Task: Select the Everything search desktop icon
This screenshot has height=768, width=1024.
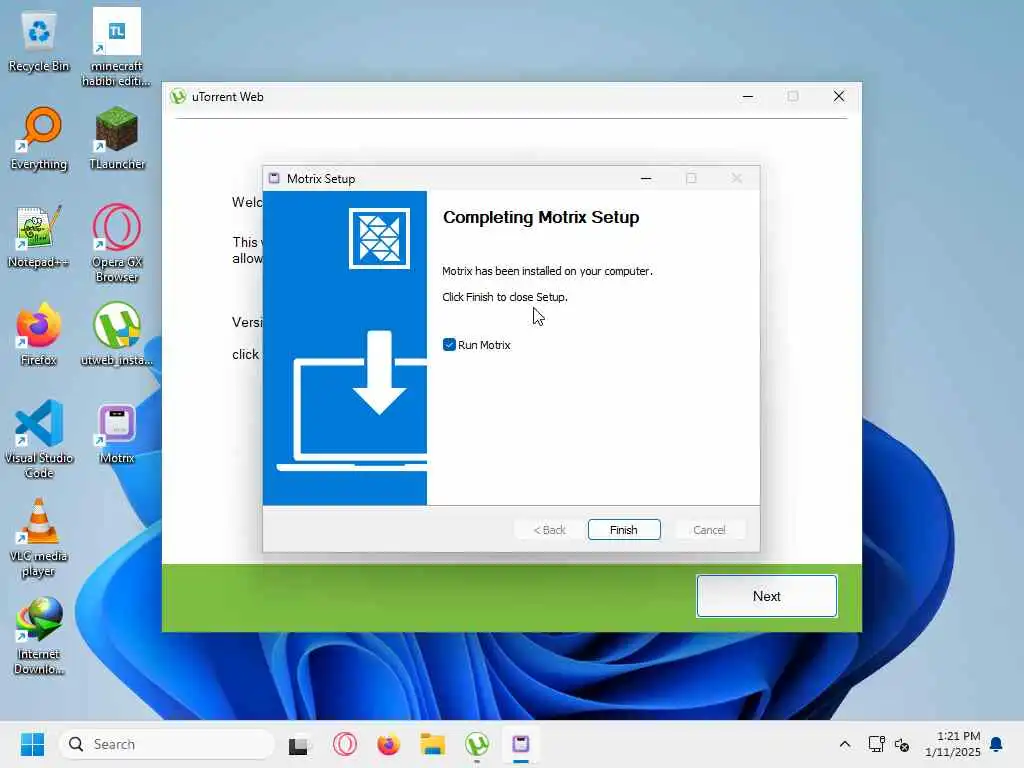Action: 39,138
